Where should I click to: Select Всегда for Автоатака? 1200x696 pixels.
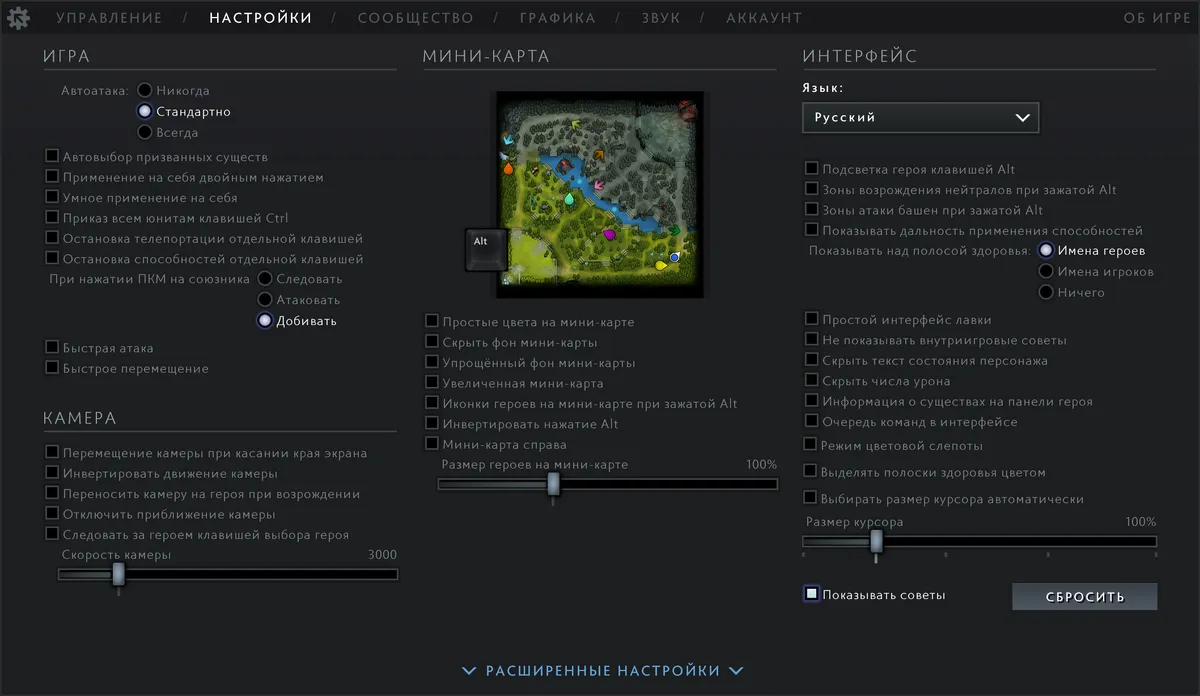[145, 132]
